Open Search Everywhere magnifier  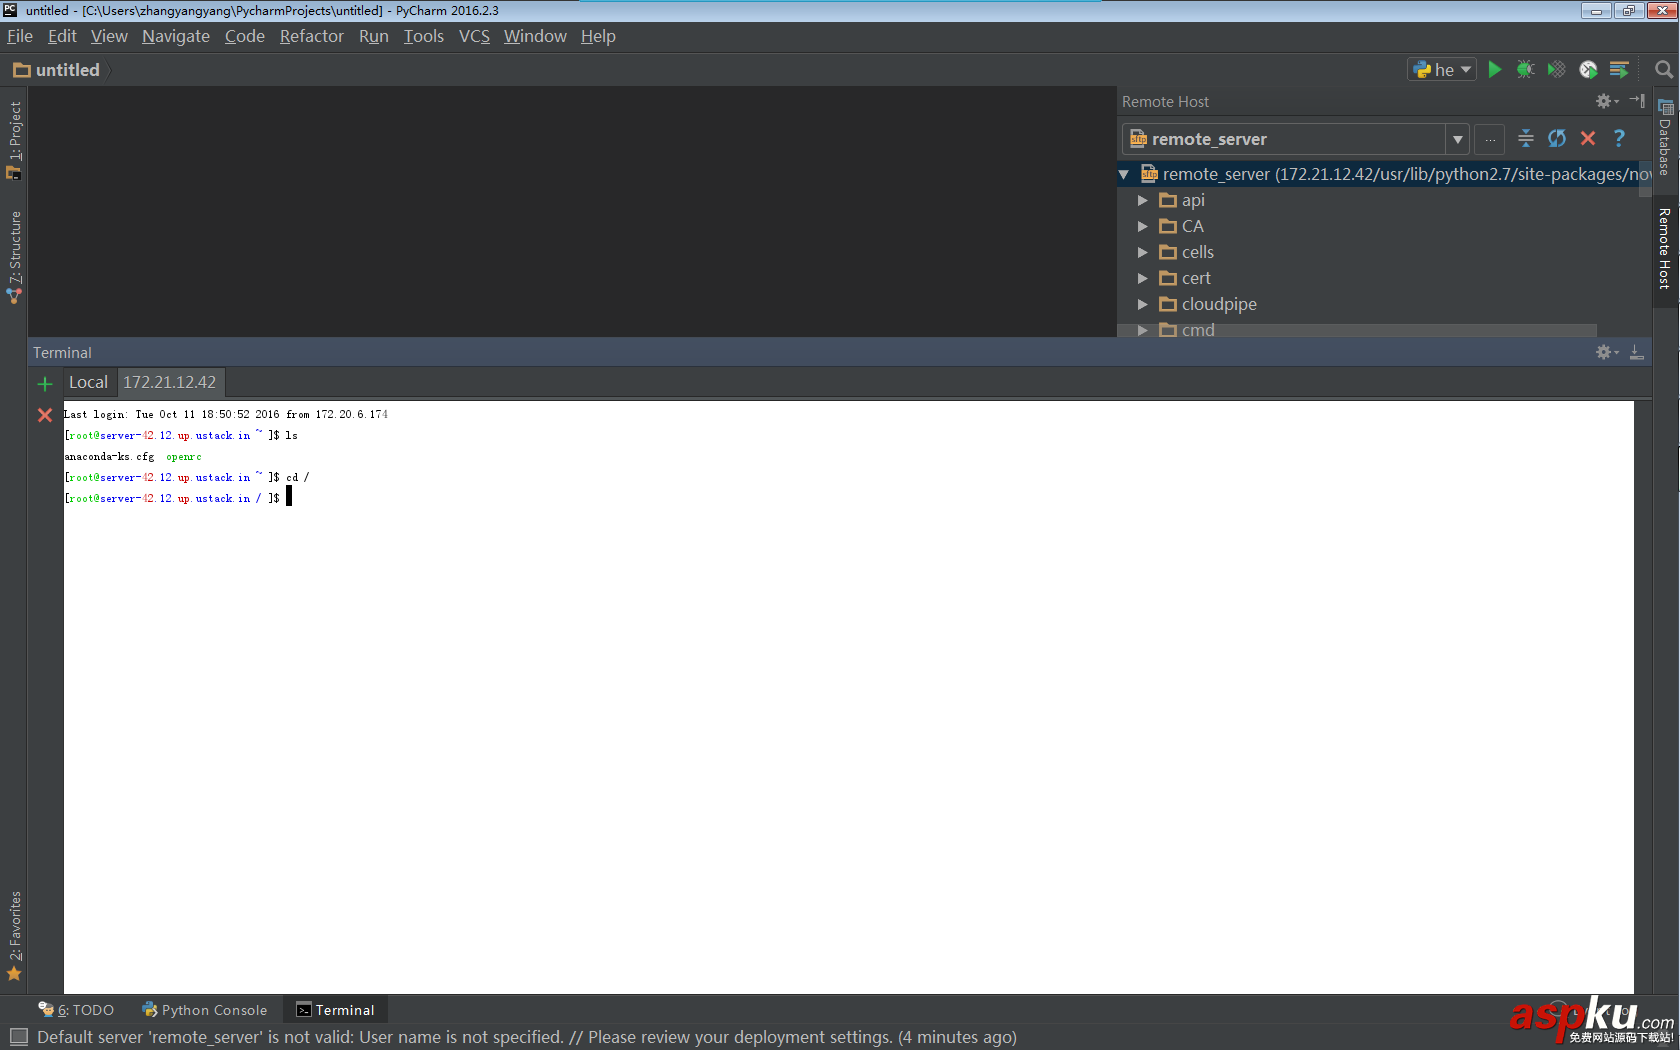tap(1664, 70)
